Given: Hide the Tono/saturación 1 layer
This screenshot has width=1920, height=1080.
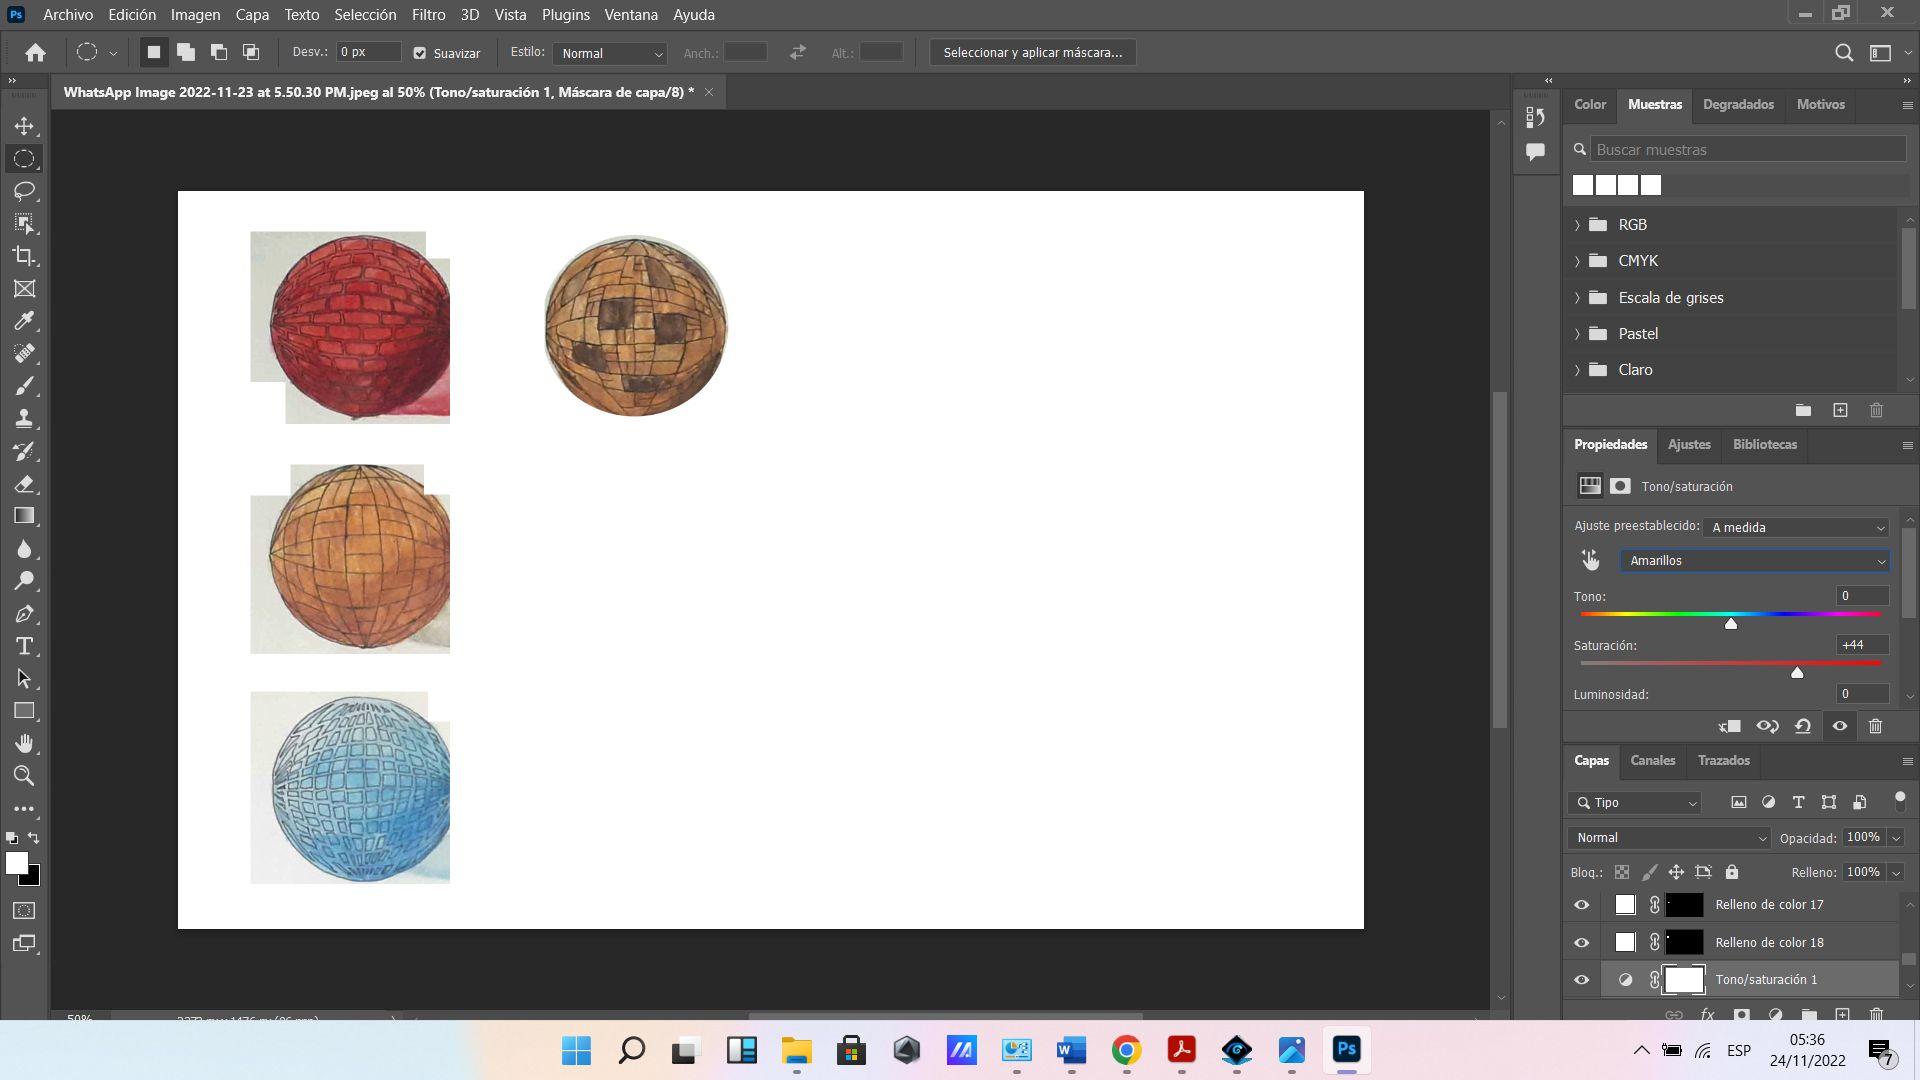Looking at the screenshot, I should (1581, 980).
